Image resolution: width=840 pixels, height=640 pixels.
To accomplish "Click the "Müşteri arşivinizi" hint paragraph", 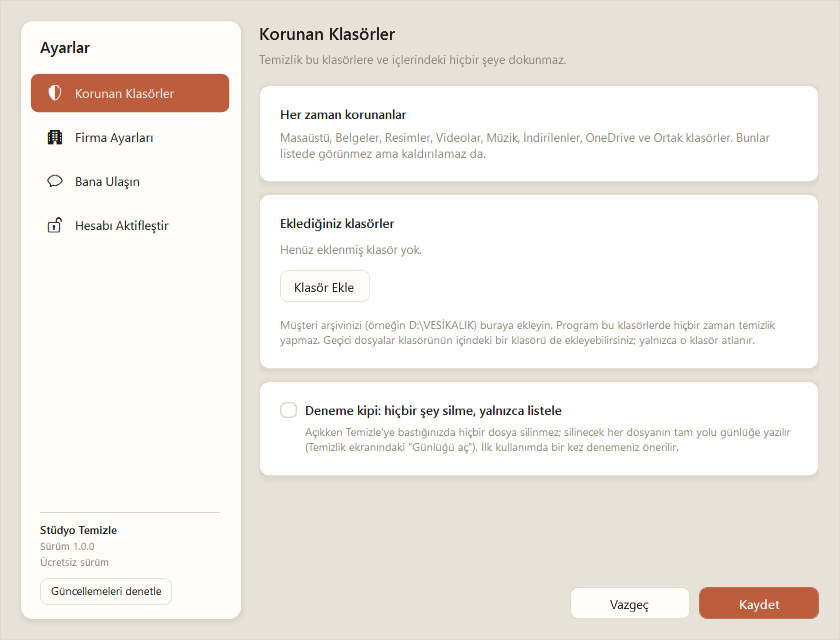I will coord(528,333).
